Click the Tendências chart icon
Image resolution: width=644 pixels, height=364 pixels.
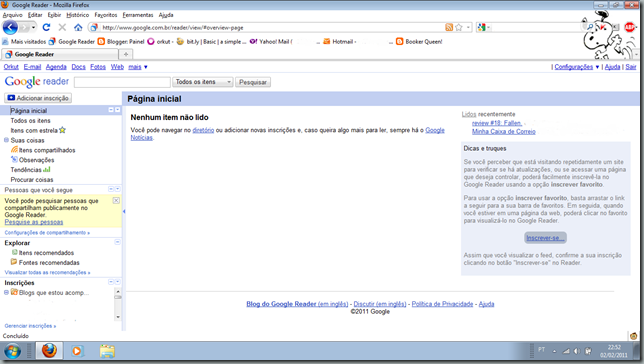pos(47,170)
